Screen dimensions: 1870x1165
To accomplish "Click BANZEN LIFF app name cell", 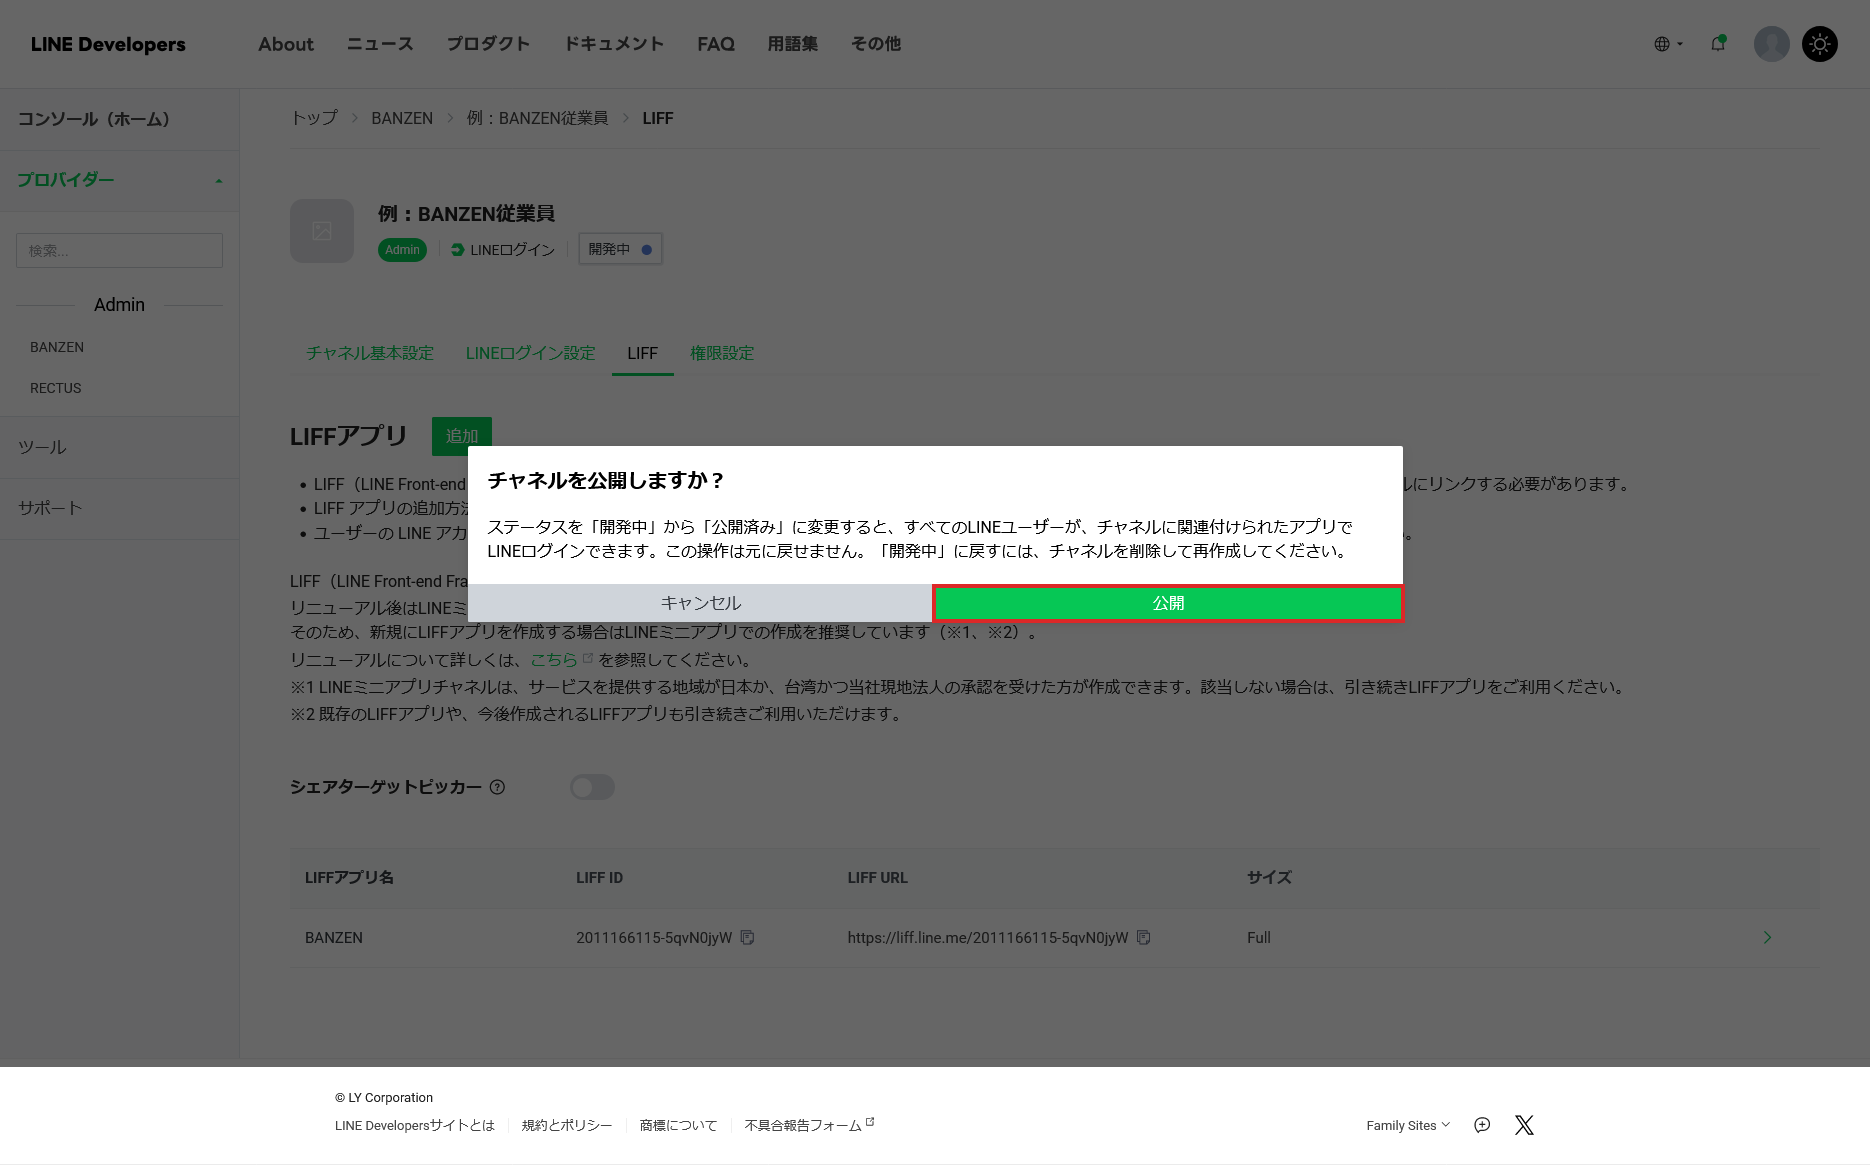I will coord(334,938).
